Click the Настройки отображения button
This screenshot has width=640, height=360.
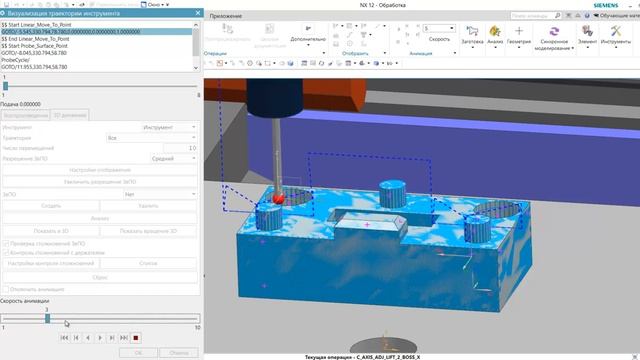coord(100,170)
